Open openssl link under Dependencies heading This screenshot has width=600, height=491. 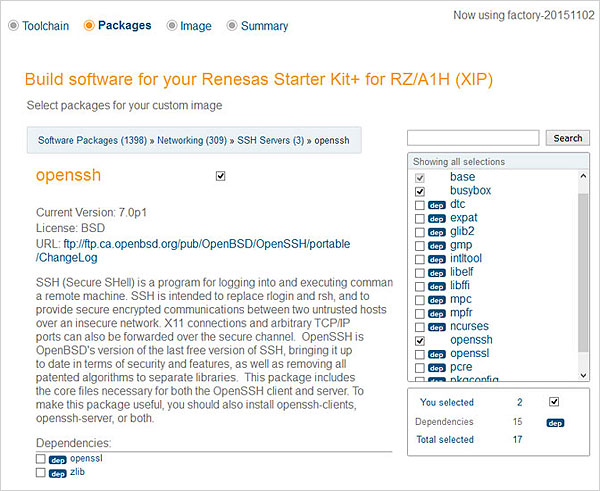coord(86,458)
